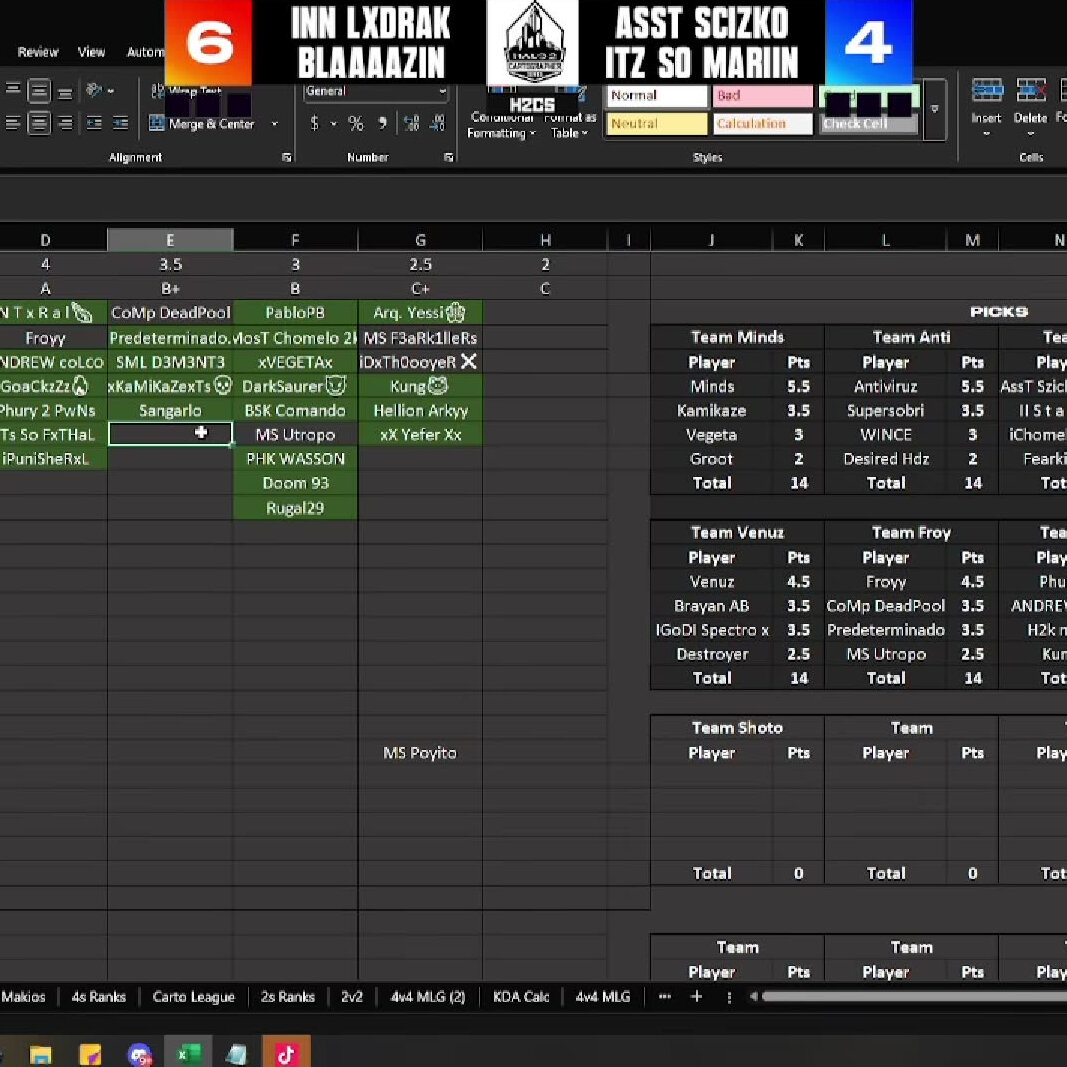Click the Insert cells icon
The width and height of the screenshot is (1067, 1067).
pyautogui.click(x=986, y=100)
